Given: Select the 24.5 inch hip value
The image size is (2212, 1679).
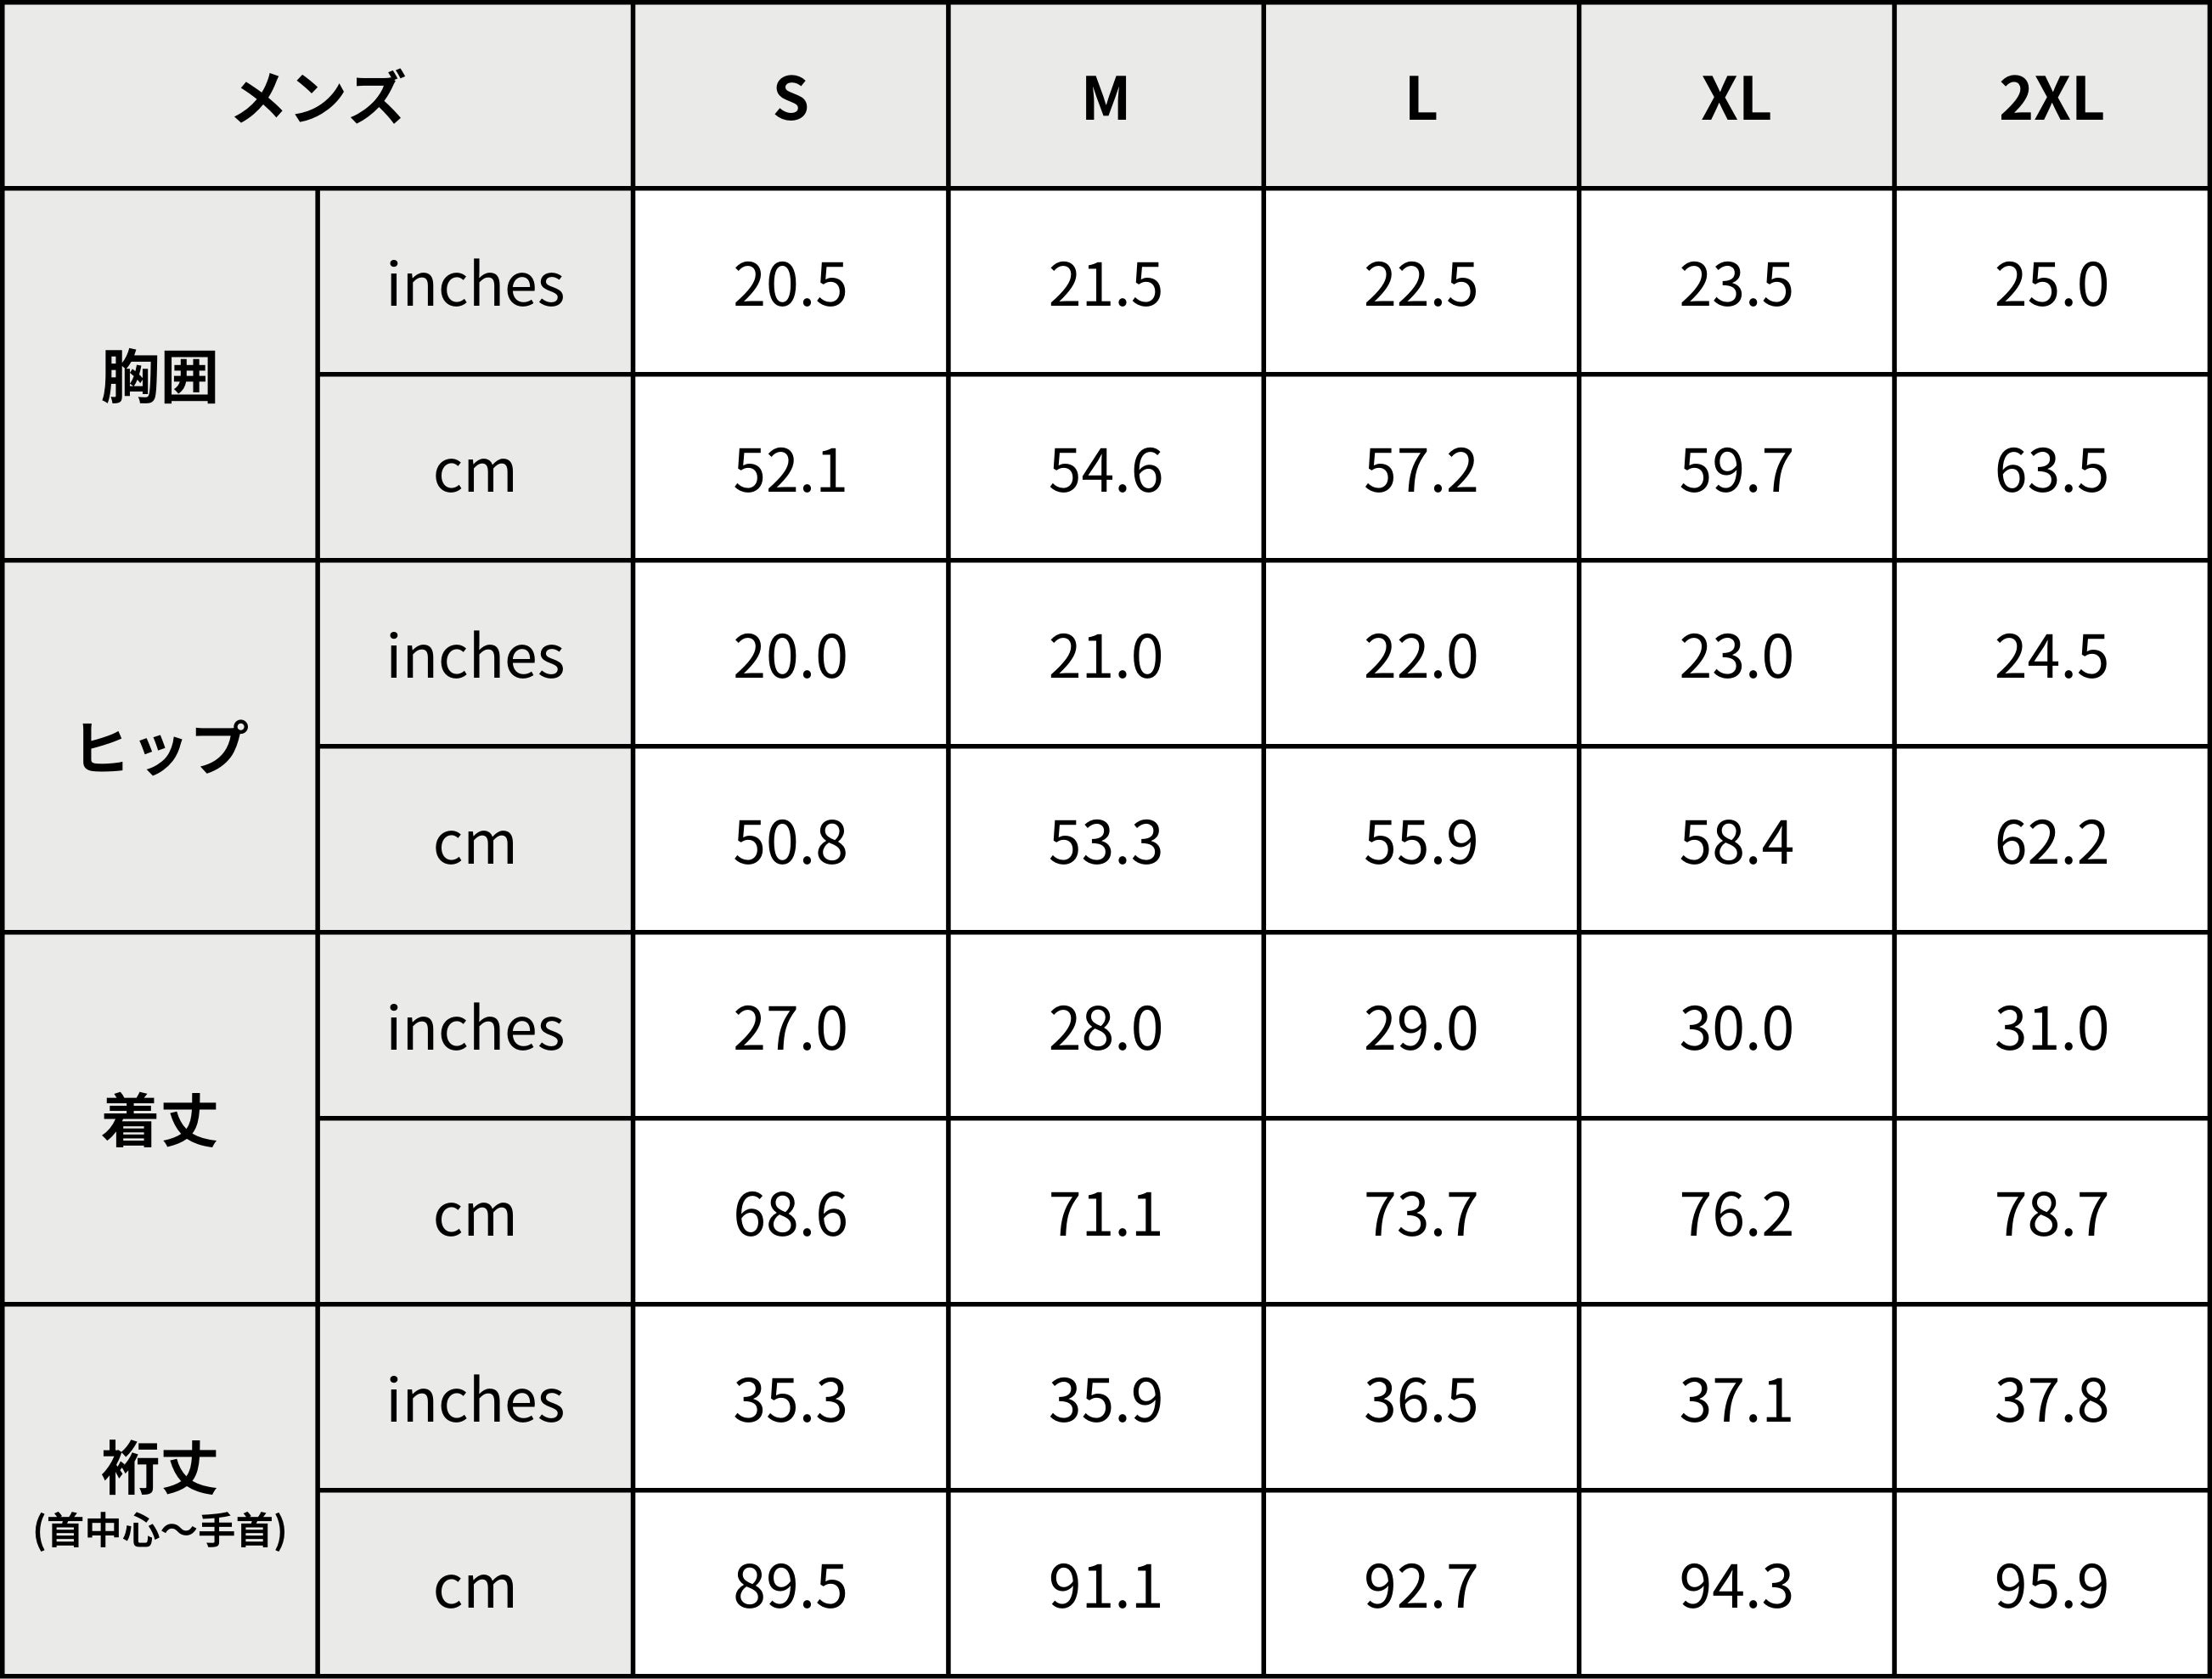Looking at the screenshot, I should point(2051,656).
